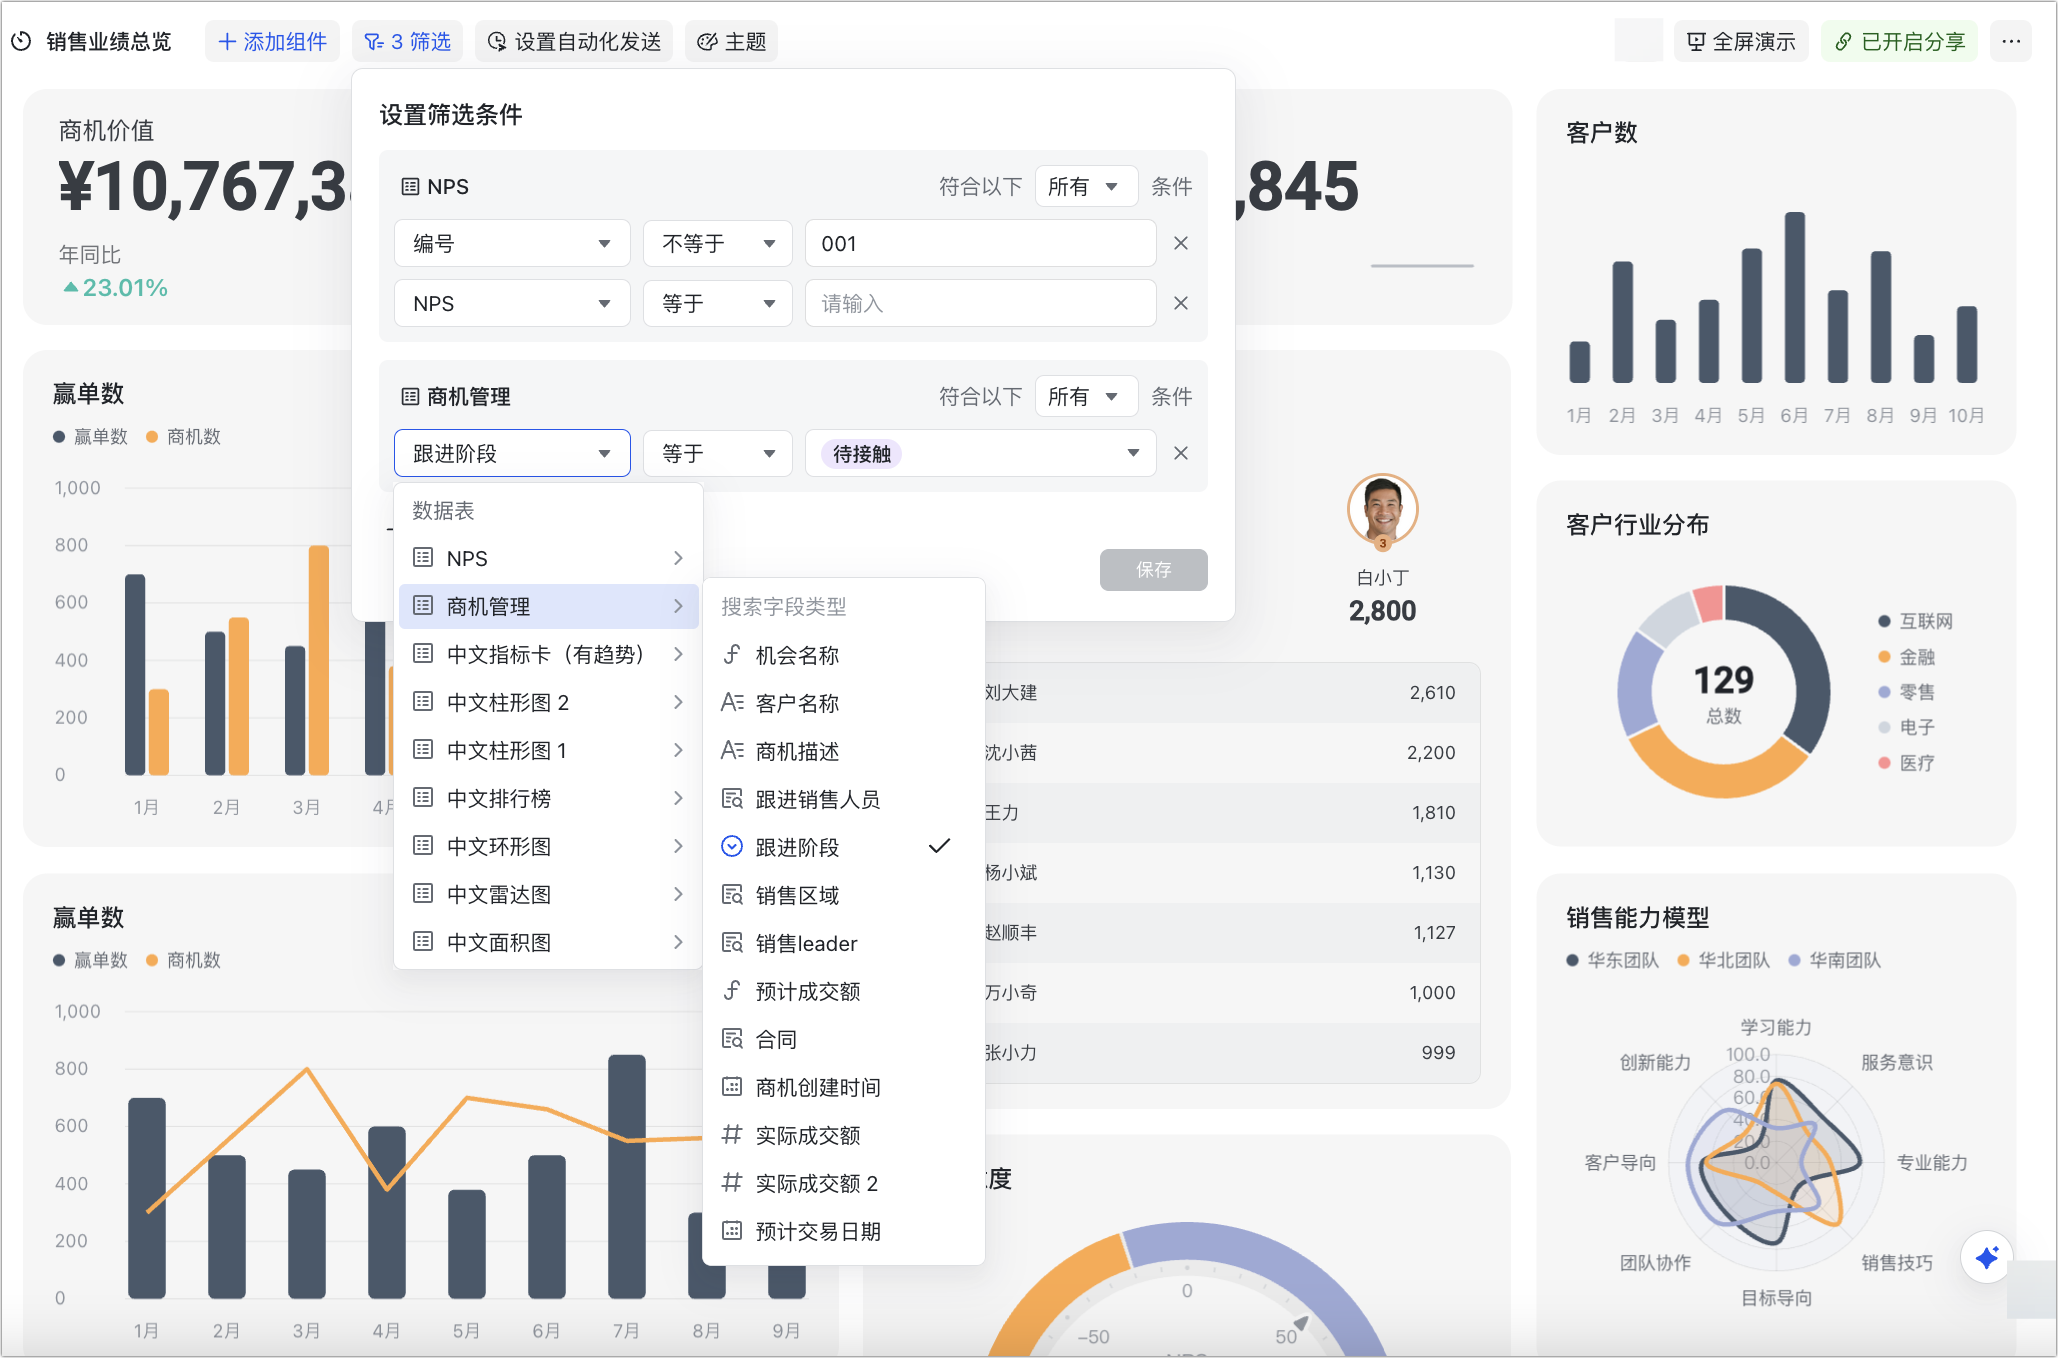Open 等于 operator dropdown in NPS row
2058x1358 pixels.
click(x=718, y=304)
